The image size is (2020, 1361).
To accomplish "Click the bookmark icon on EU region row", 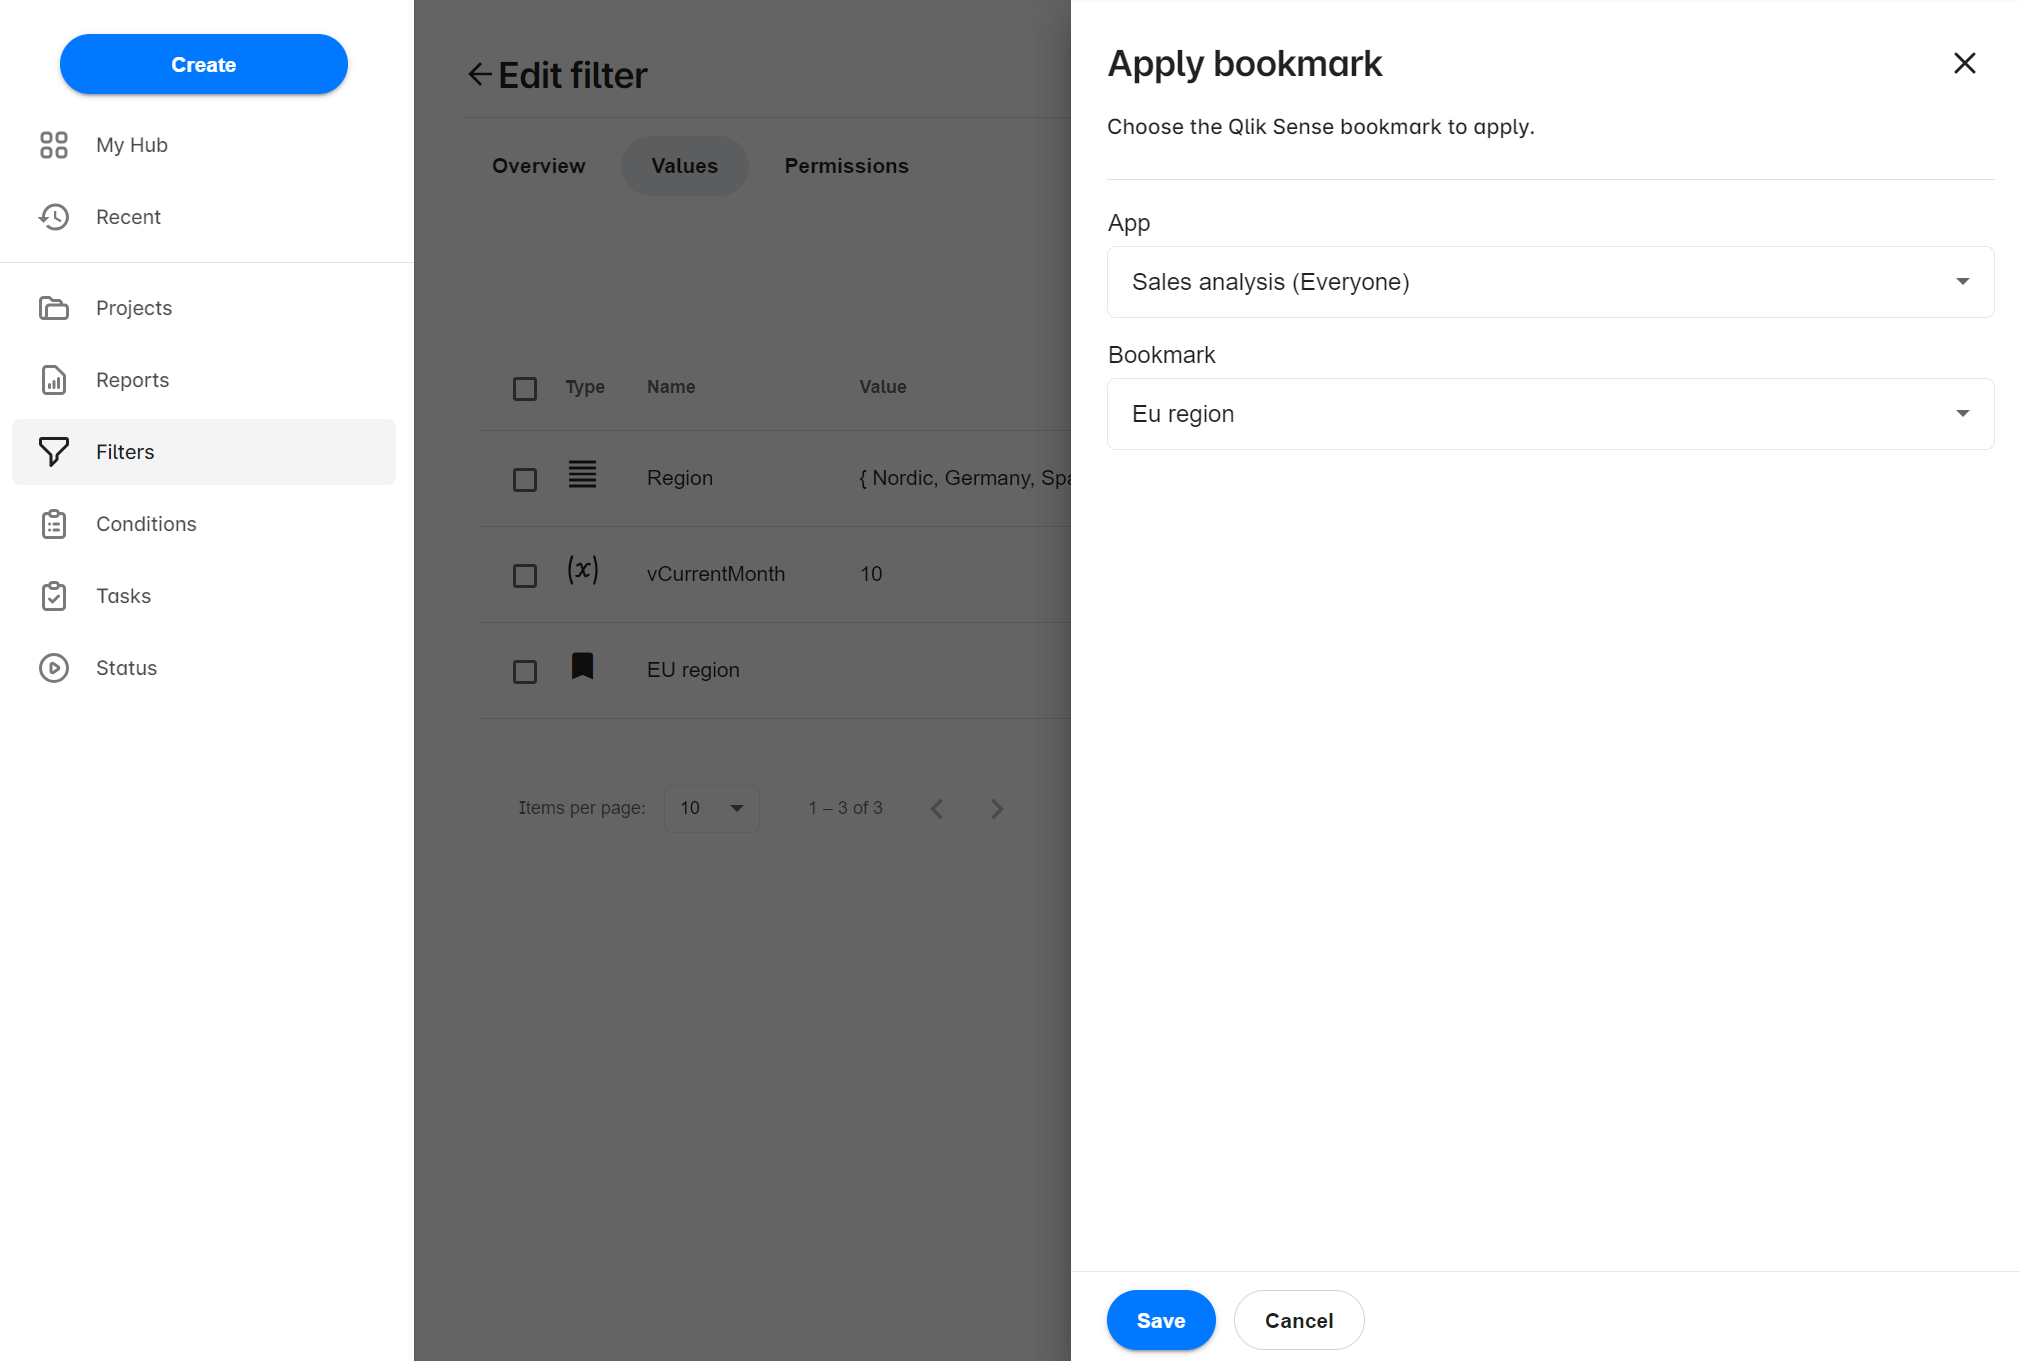I will click(582, 668).
